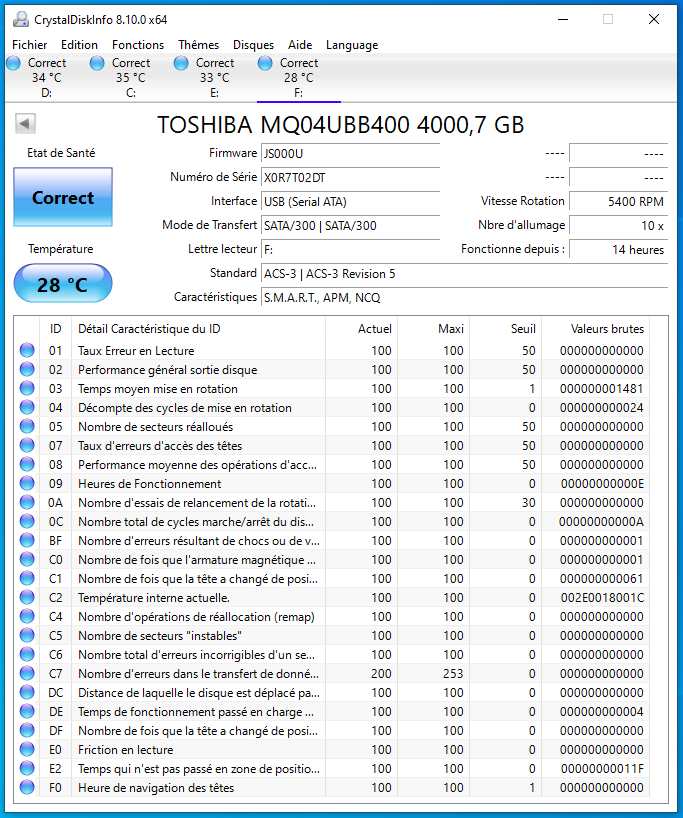Click status orb for attribute 09 row
683x818 pixels.
tap(27, 483)
